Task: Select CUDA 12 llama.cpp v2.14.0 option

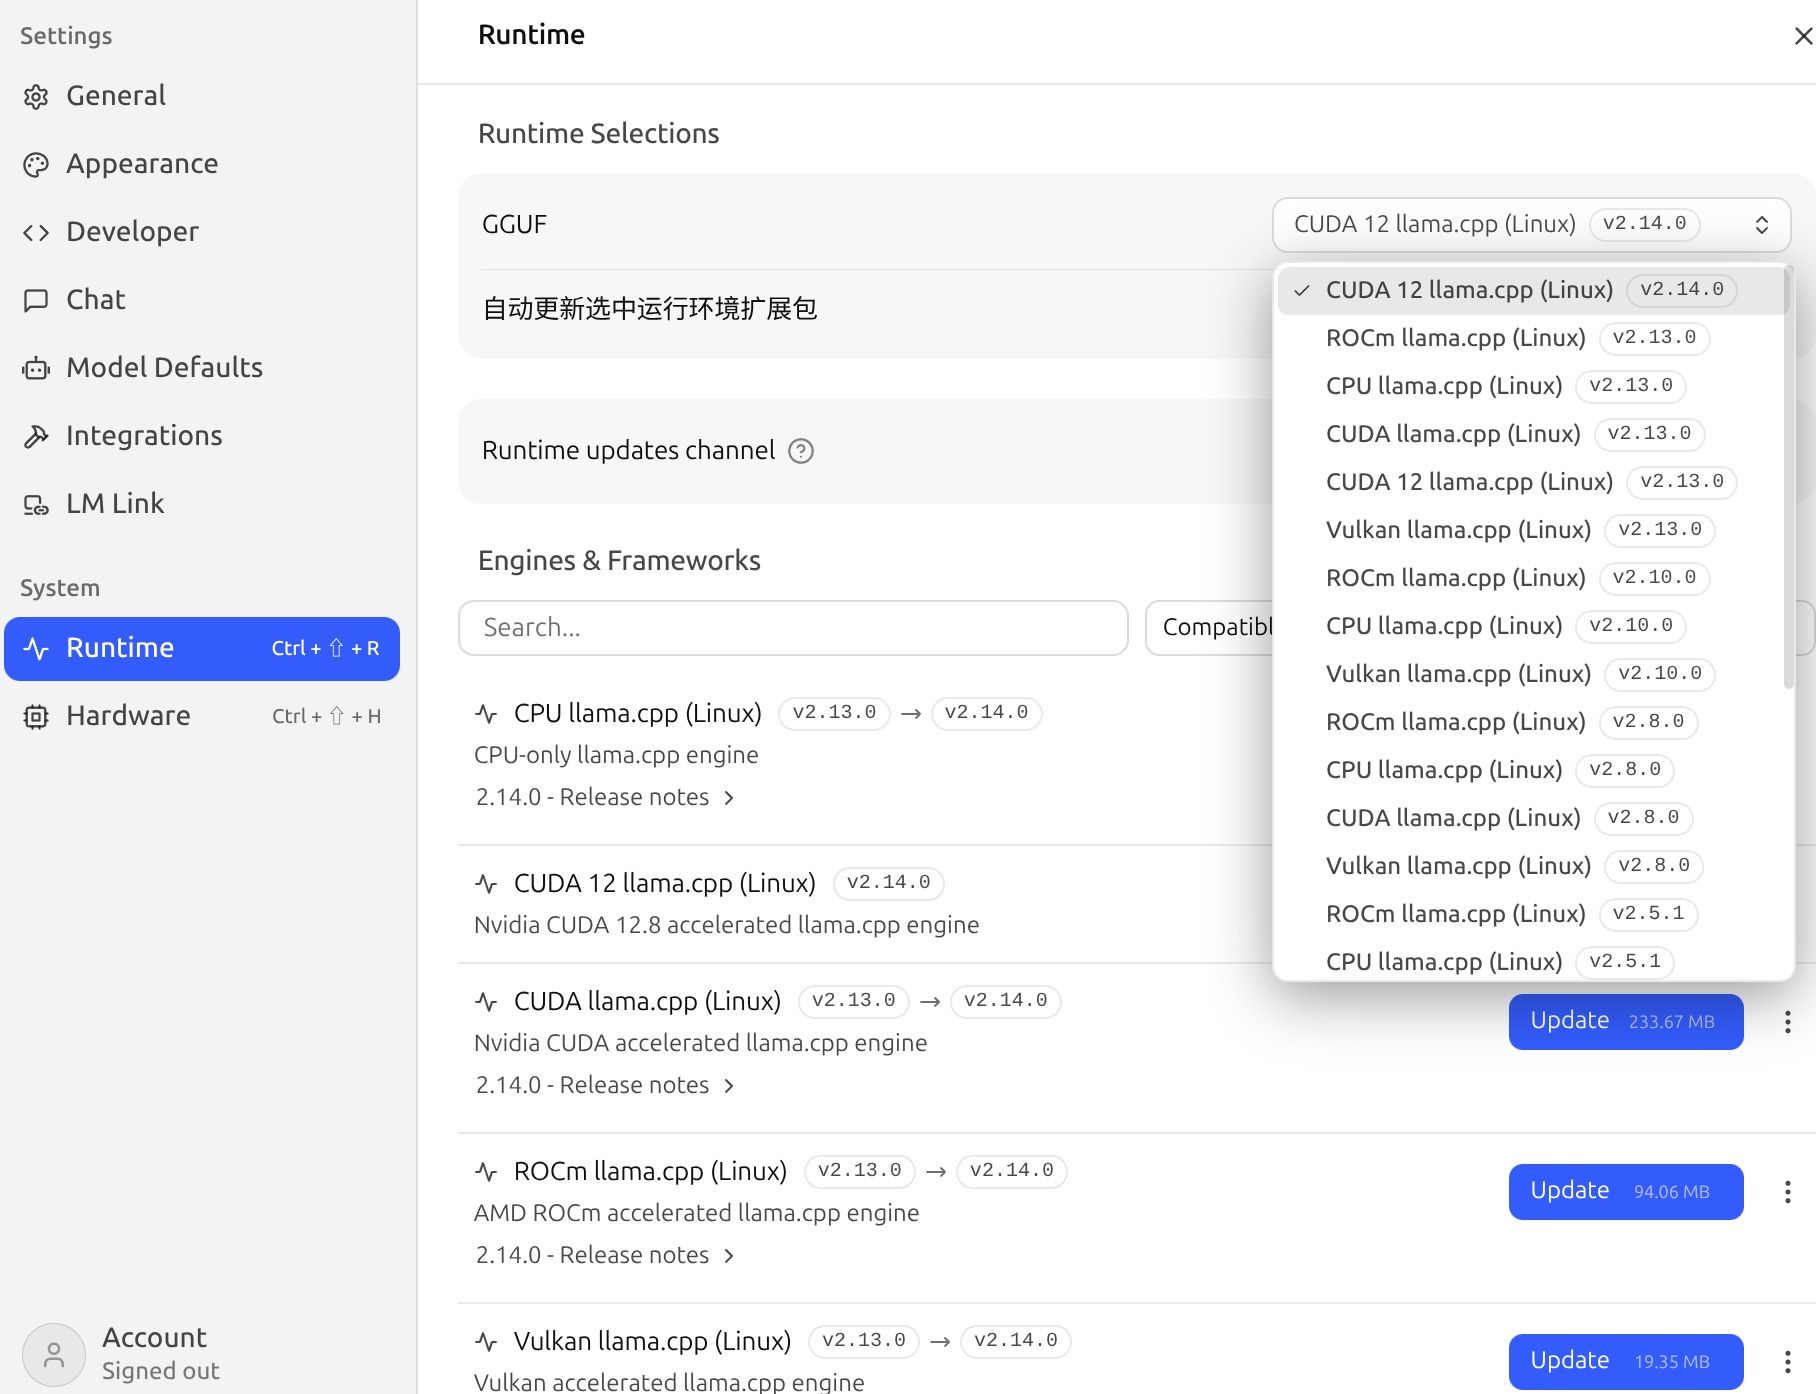Action: 1531,290
